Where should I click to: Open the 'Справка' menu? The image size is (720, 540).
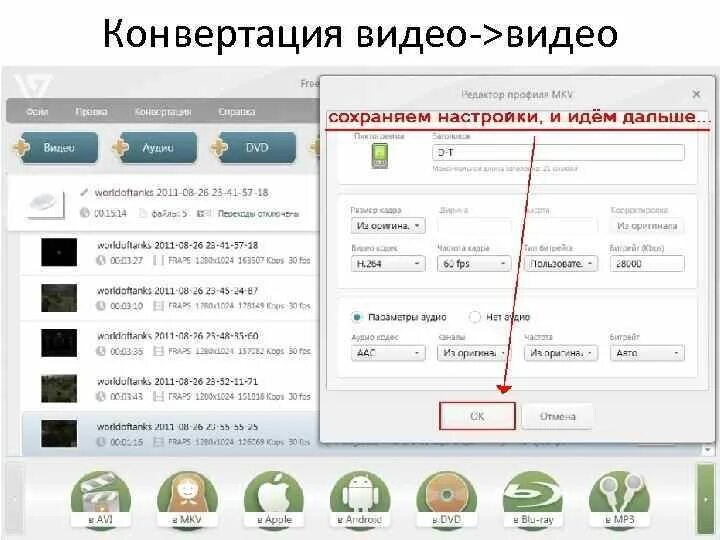[x=236, y=112]
